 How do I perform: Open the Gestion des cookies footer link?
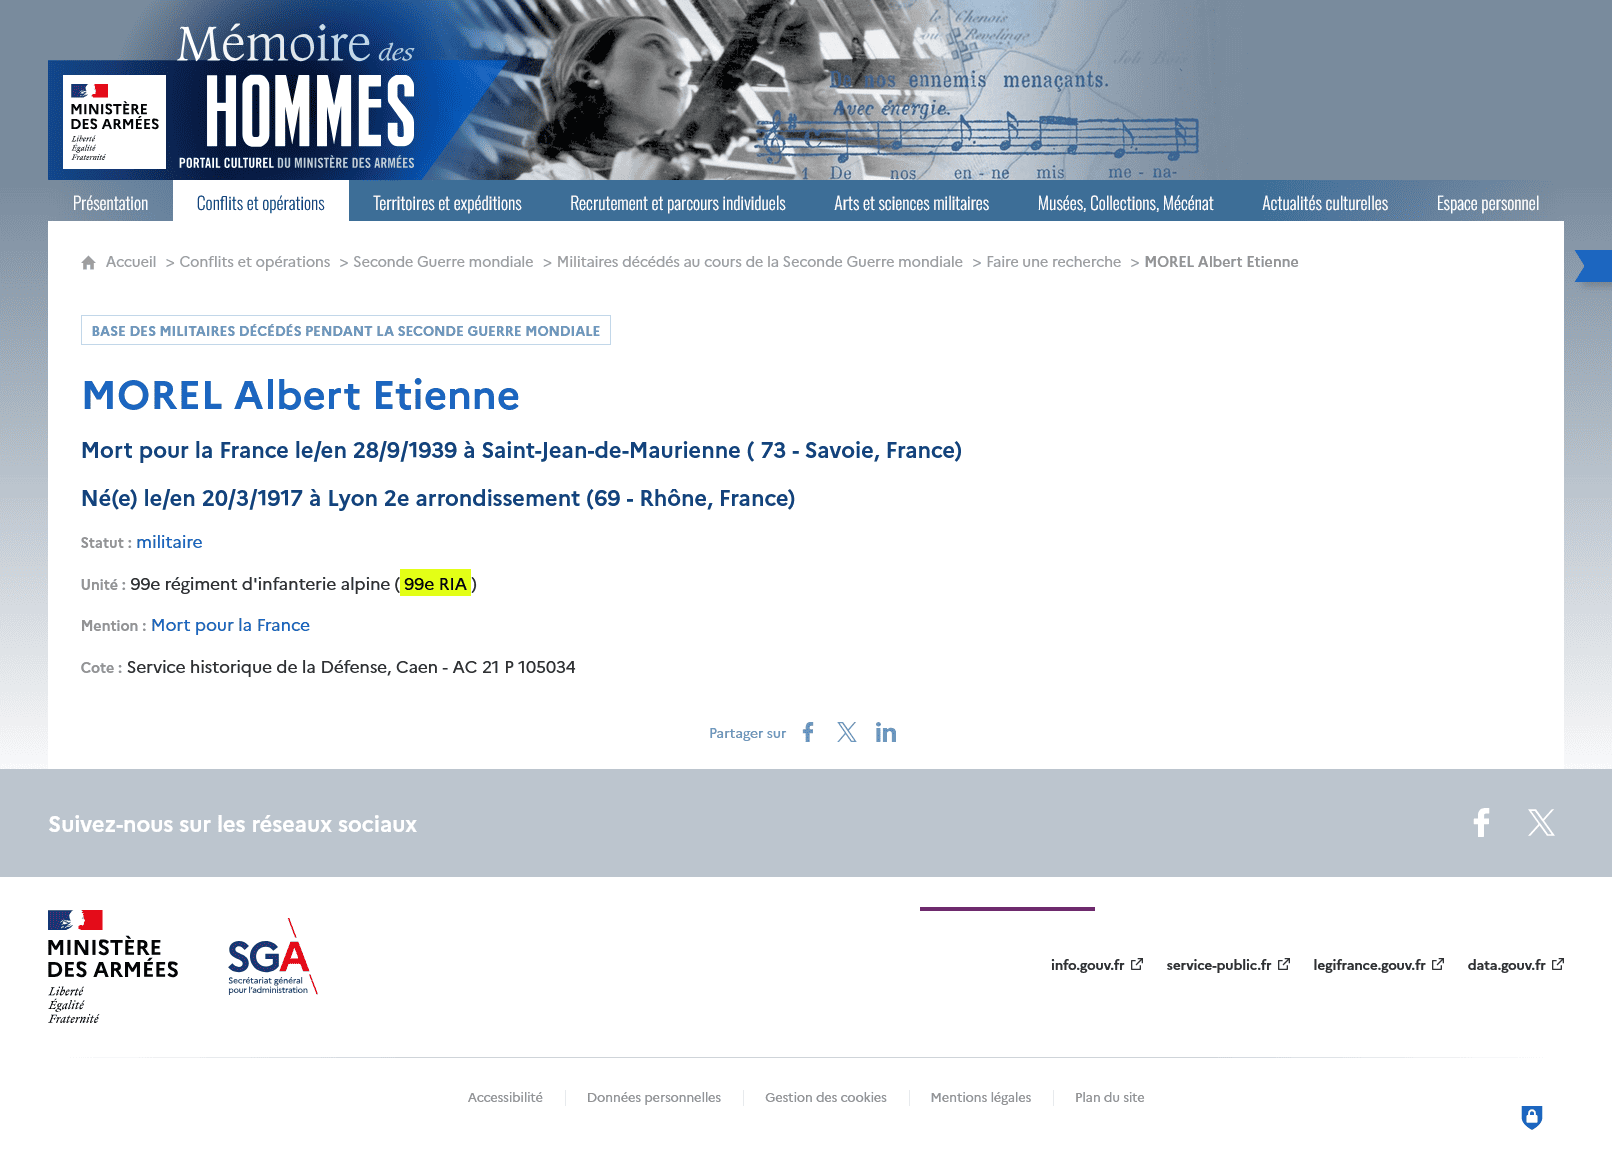(826, 1098)
